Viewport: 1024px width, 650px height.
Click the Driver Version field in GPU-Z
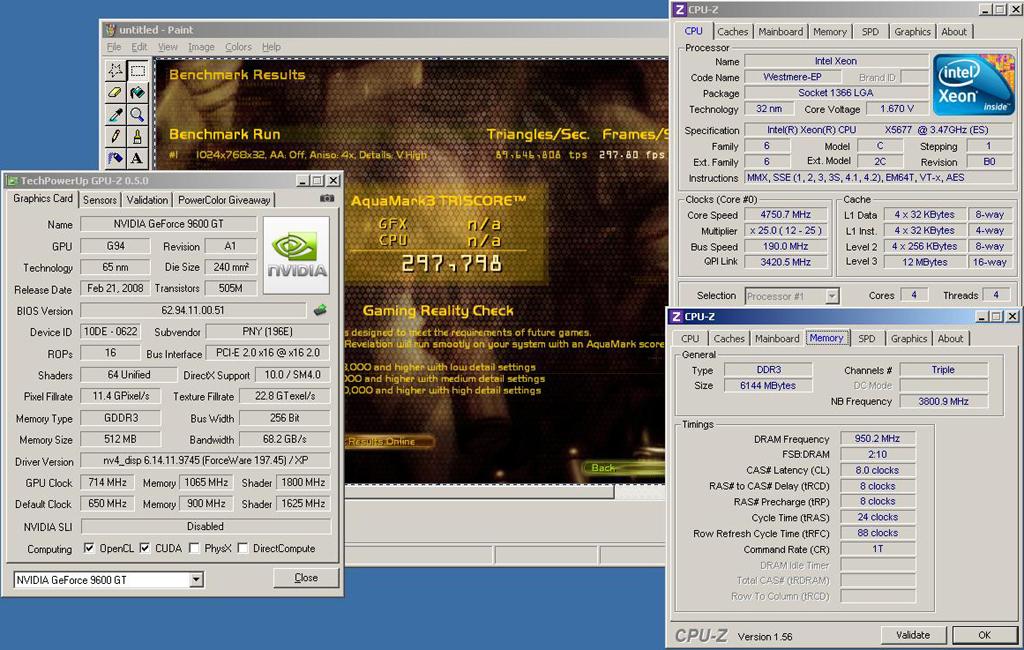(205, 461)
